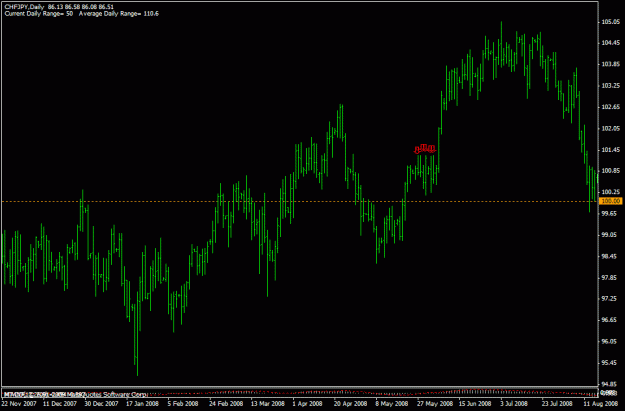
Task: Click the 103.85 price on the axis
Action: (x=610, y=64)
